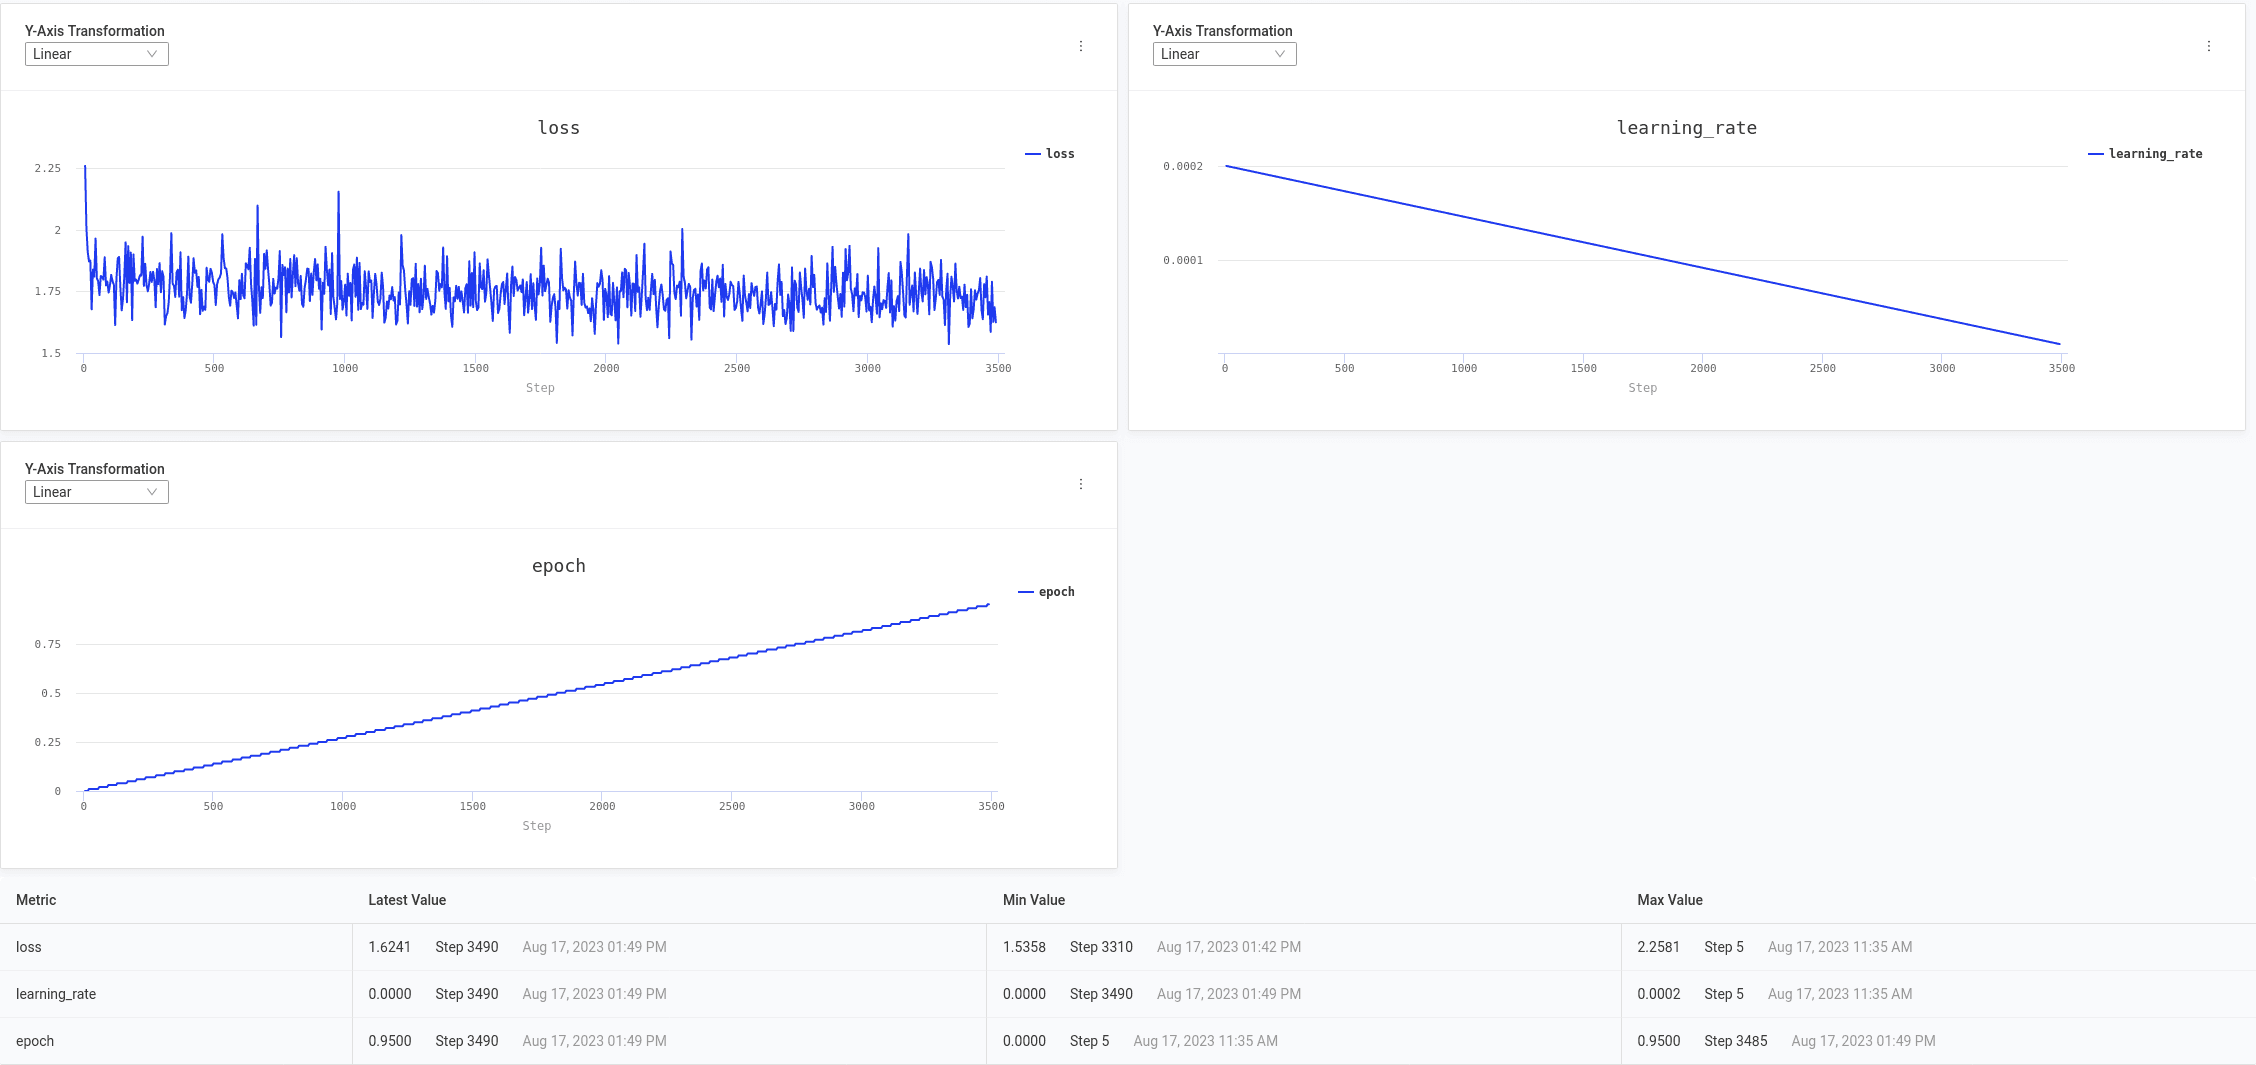Click Step axis label under loss chart
The image size is (2256, 1065).
click(x=540, y=388)
